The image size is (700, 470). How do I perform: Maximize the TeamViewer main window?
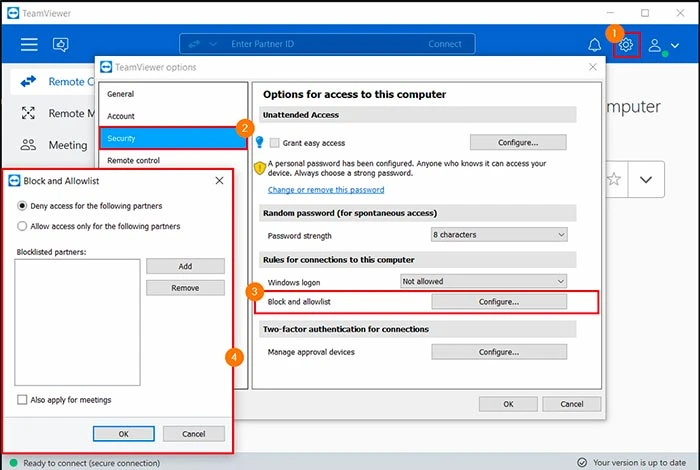645,13
